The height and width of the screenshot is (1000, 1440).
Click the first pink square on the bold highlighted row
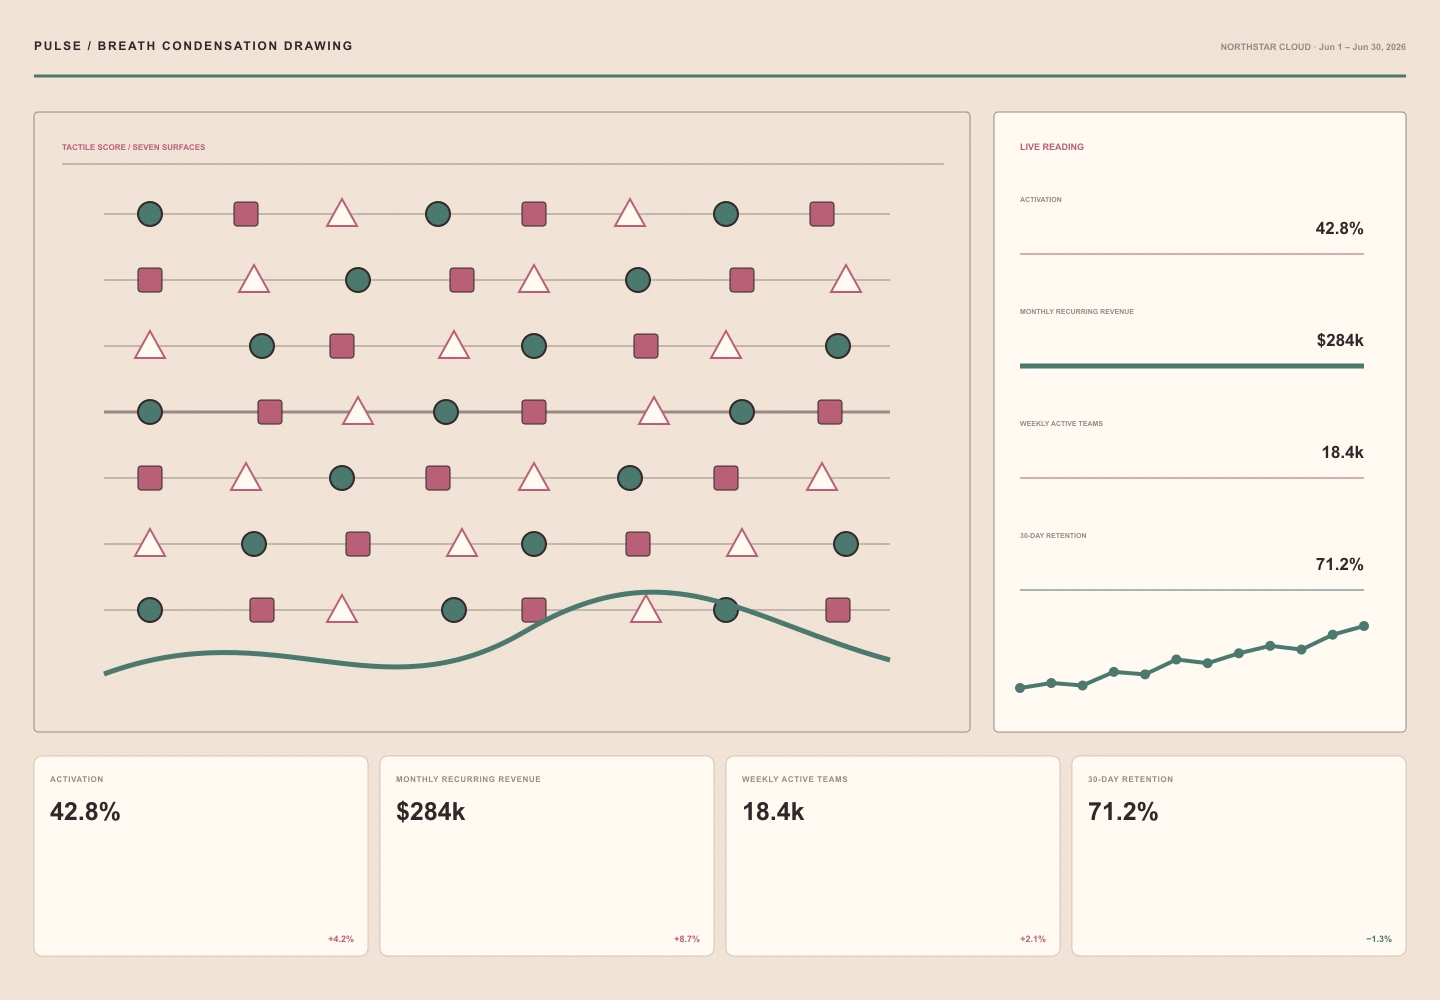270,412
